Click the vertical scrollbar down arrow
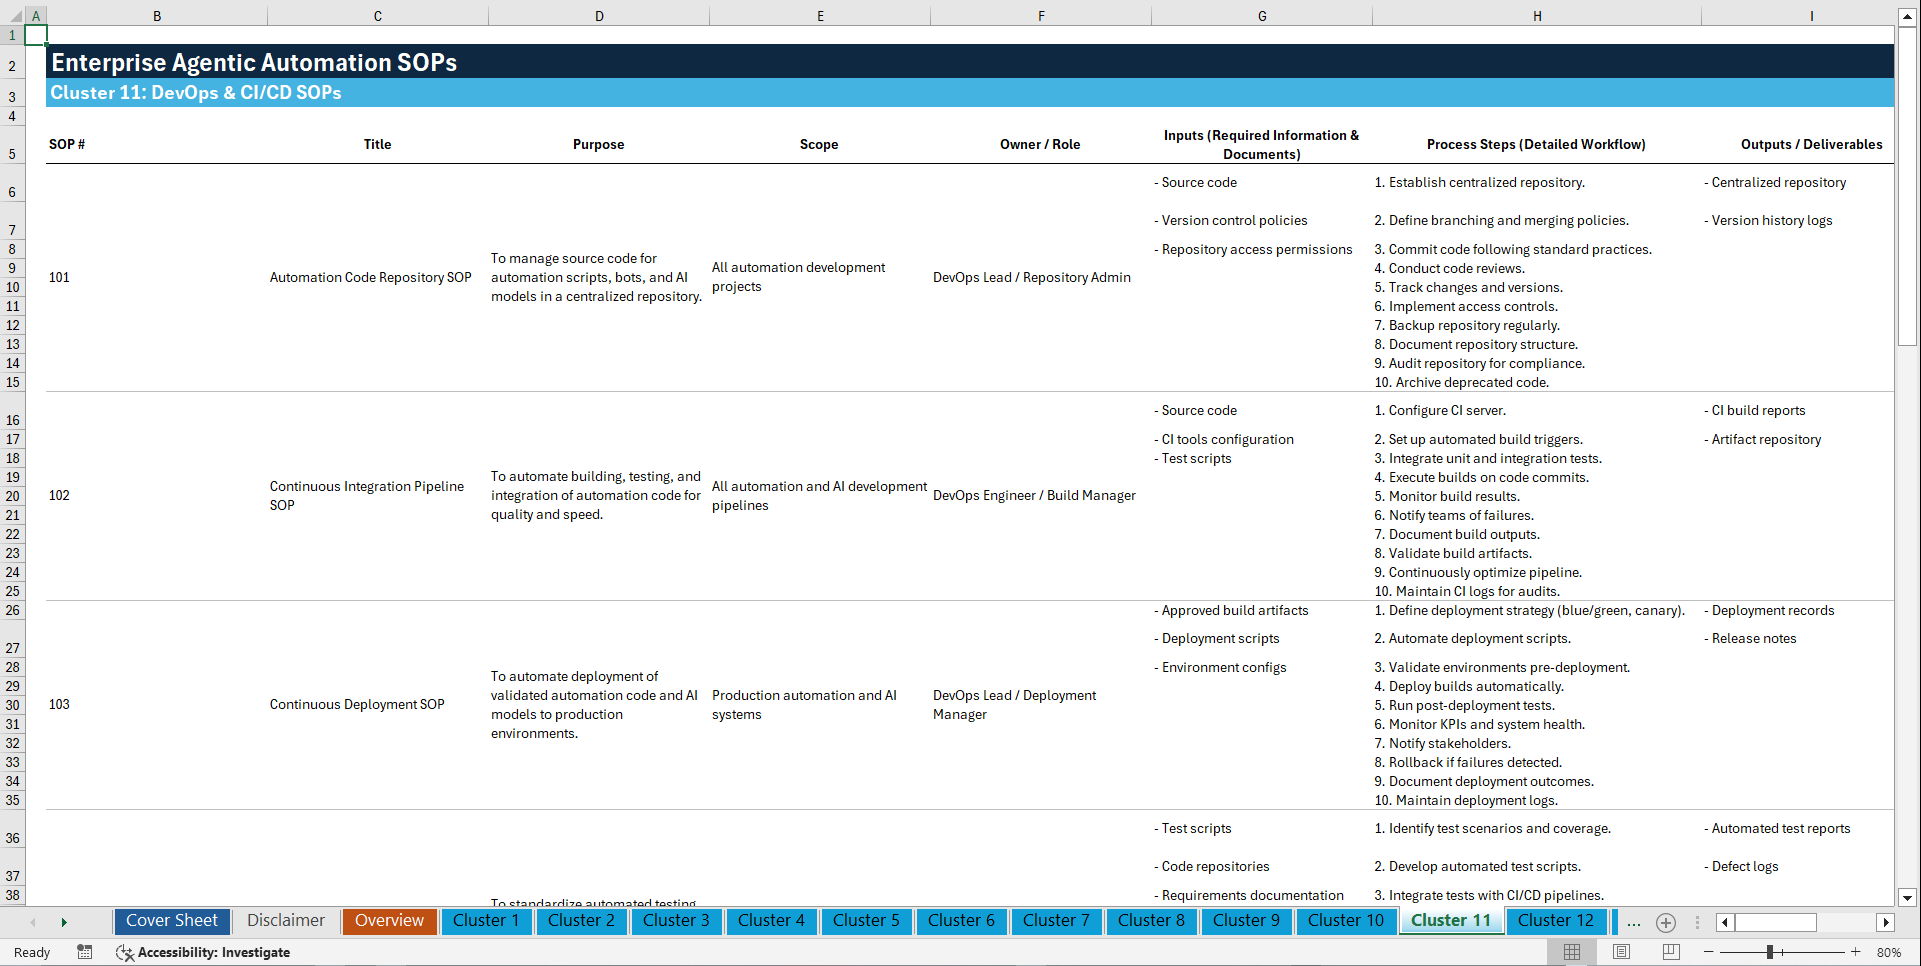The image size is (1921, 966). tap(1907, 897)
